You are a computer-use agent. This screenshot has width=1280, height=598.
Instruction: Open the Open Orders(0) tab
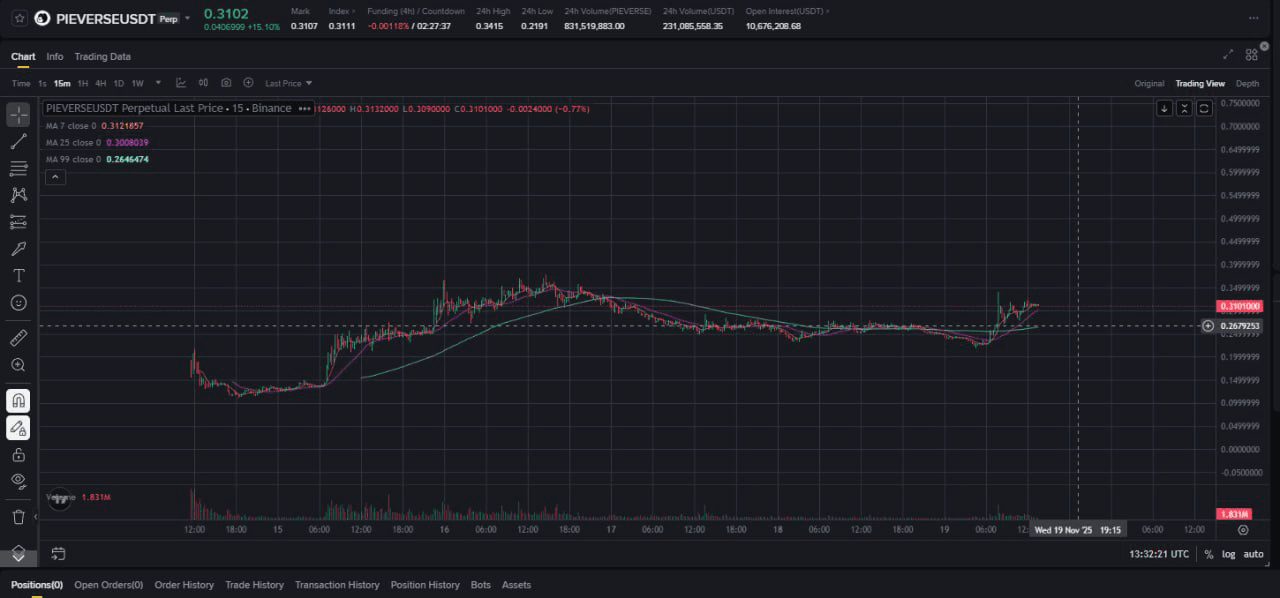108,585
